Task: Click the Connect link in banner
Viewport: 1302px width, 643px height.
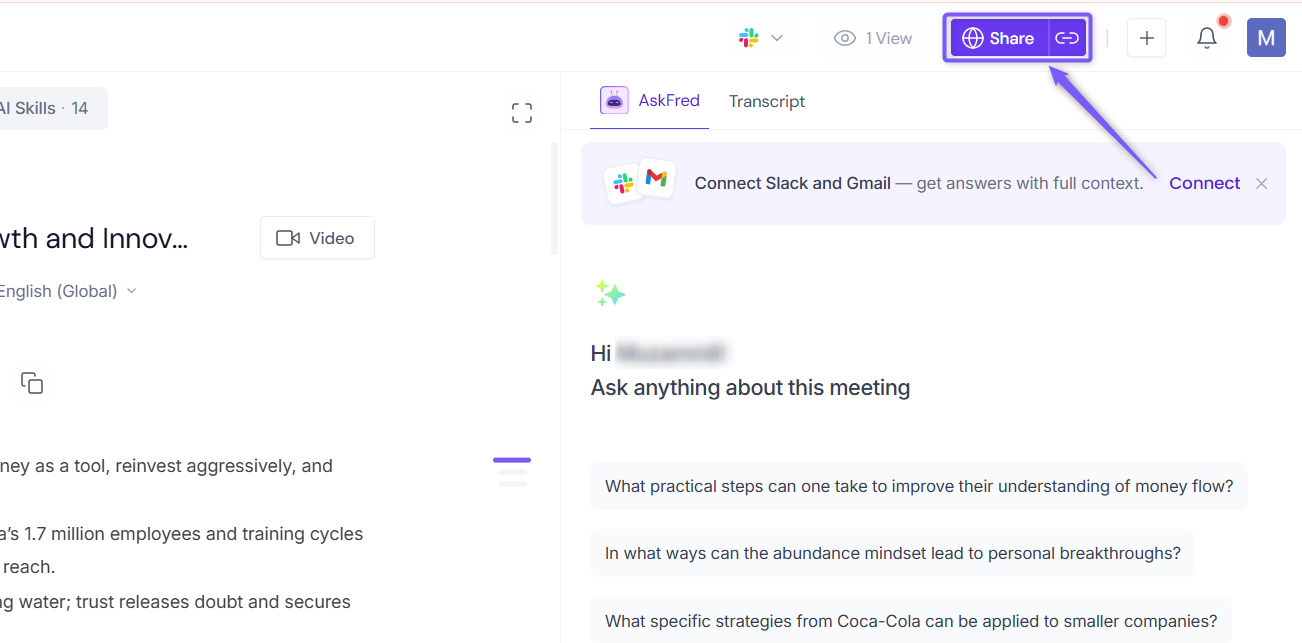Action: point(1204,183)
